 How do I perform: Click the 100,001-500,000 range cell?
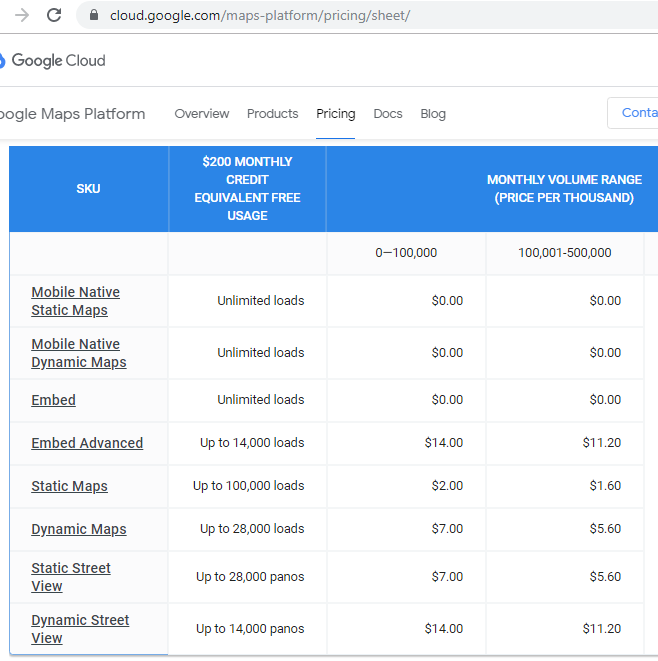pyautogui.click(x=565, y=253)
